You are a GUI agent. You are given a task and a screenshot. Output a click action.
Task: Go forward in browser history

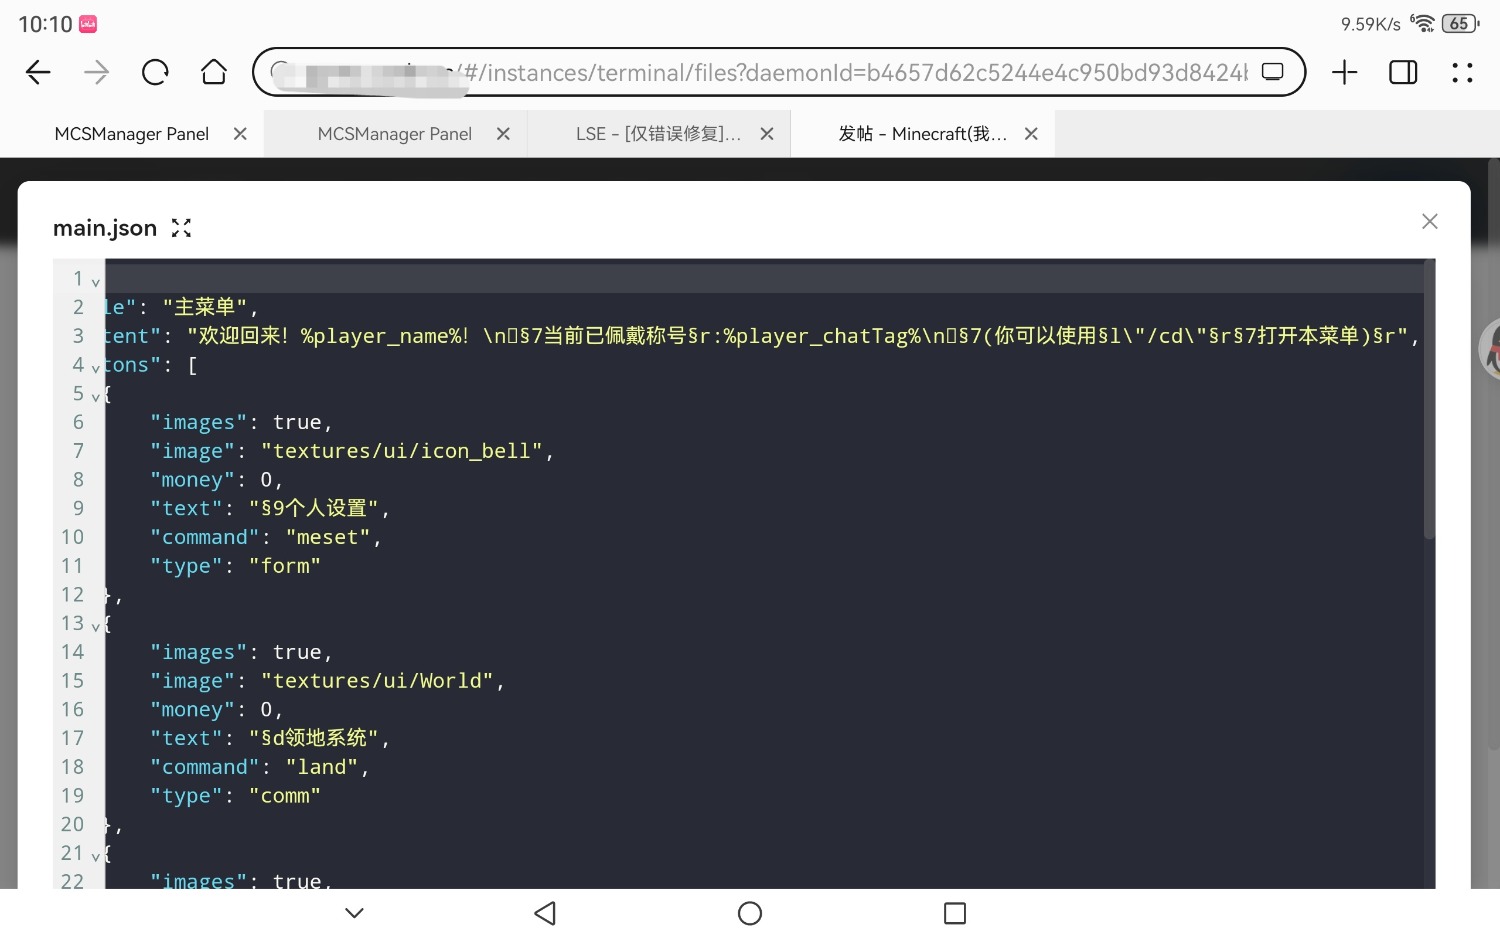(97, 72)
